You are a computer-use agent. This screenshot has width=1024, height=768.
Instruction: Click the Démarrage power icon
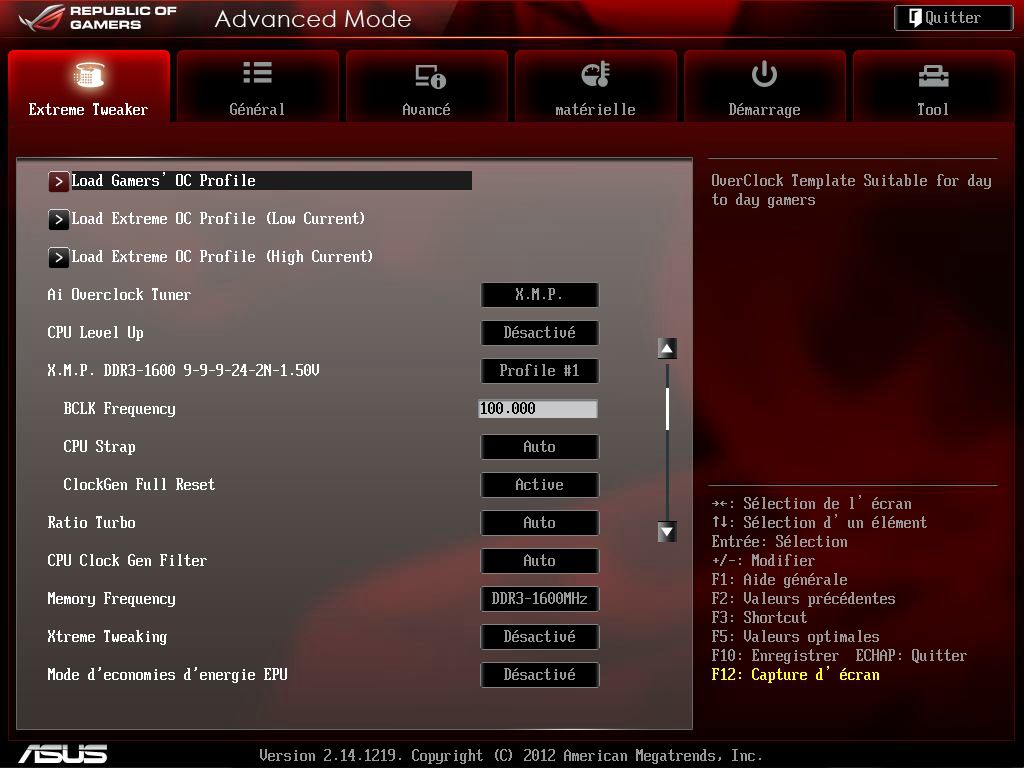(764, 74)
